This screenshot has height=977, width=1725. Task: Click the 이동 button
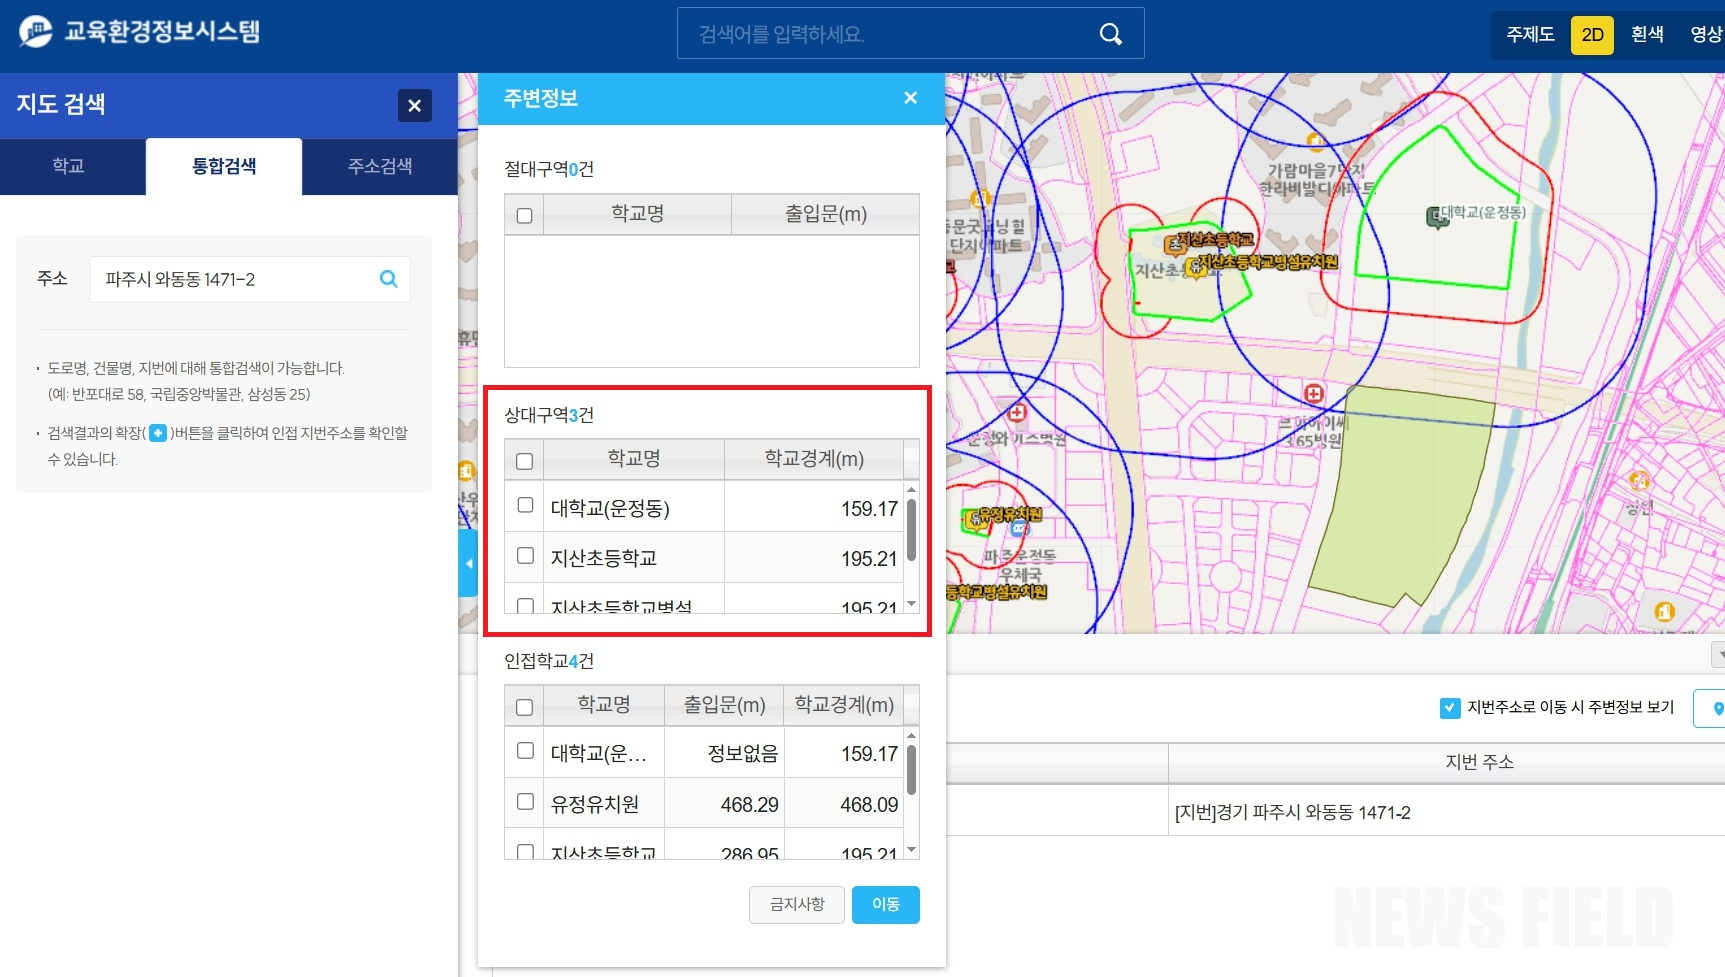885,904
